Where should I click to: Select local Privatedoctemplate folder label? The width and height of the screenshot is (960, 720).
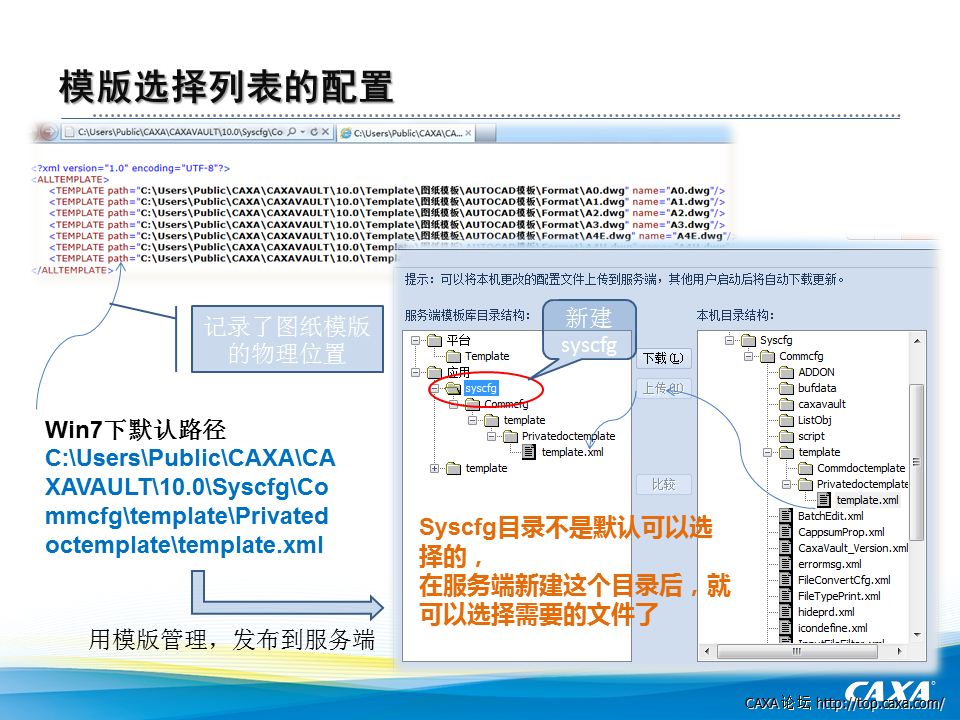tap(862, 484)
